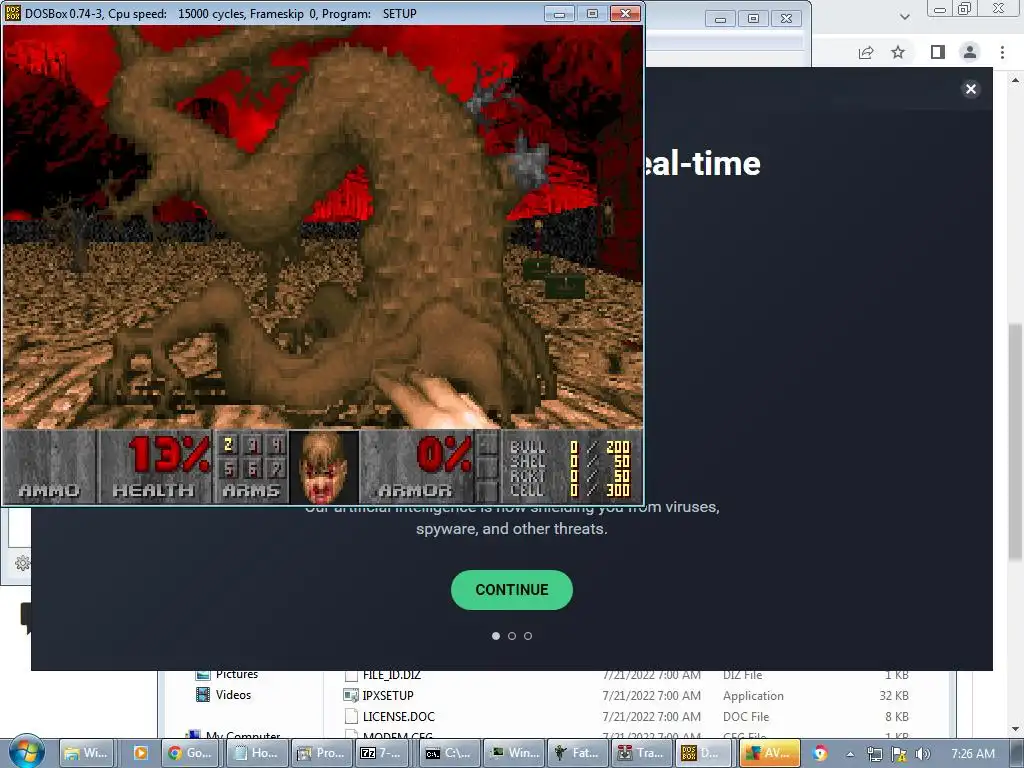The image size is (1024, 768).
Task: Click Chrome's share page icon
Action: (866, 52)
